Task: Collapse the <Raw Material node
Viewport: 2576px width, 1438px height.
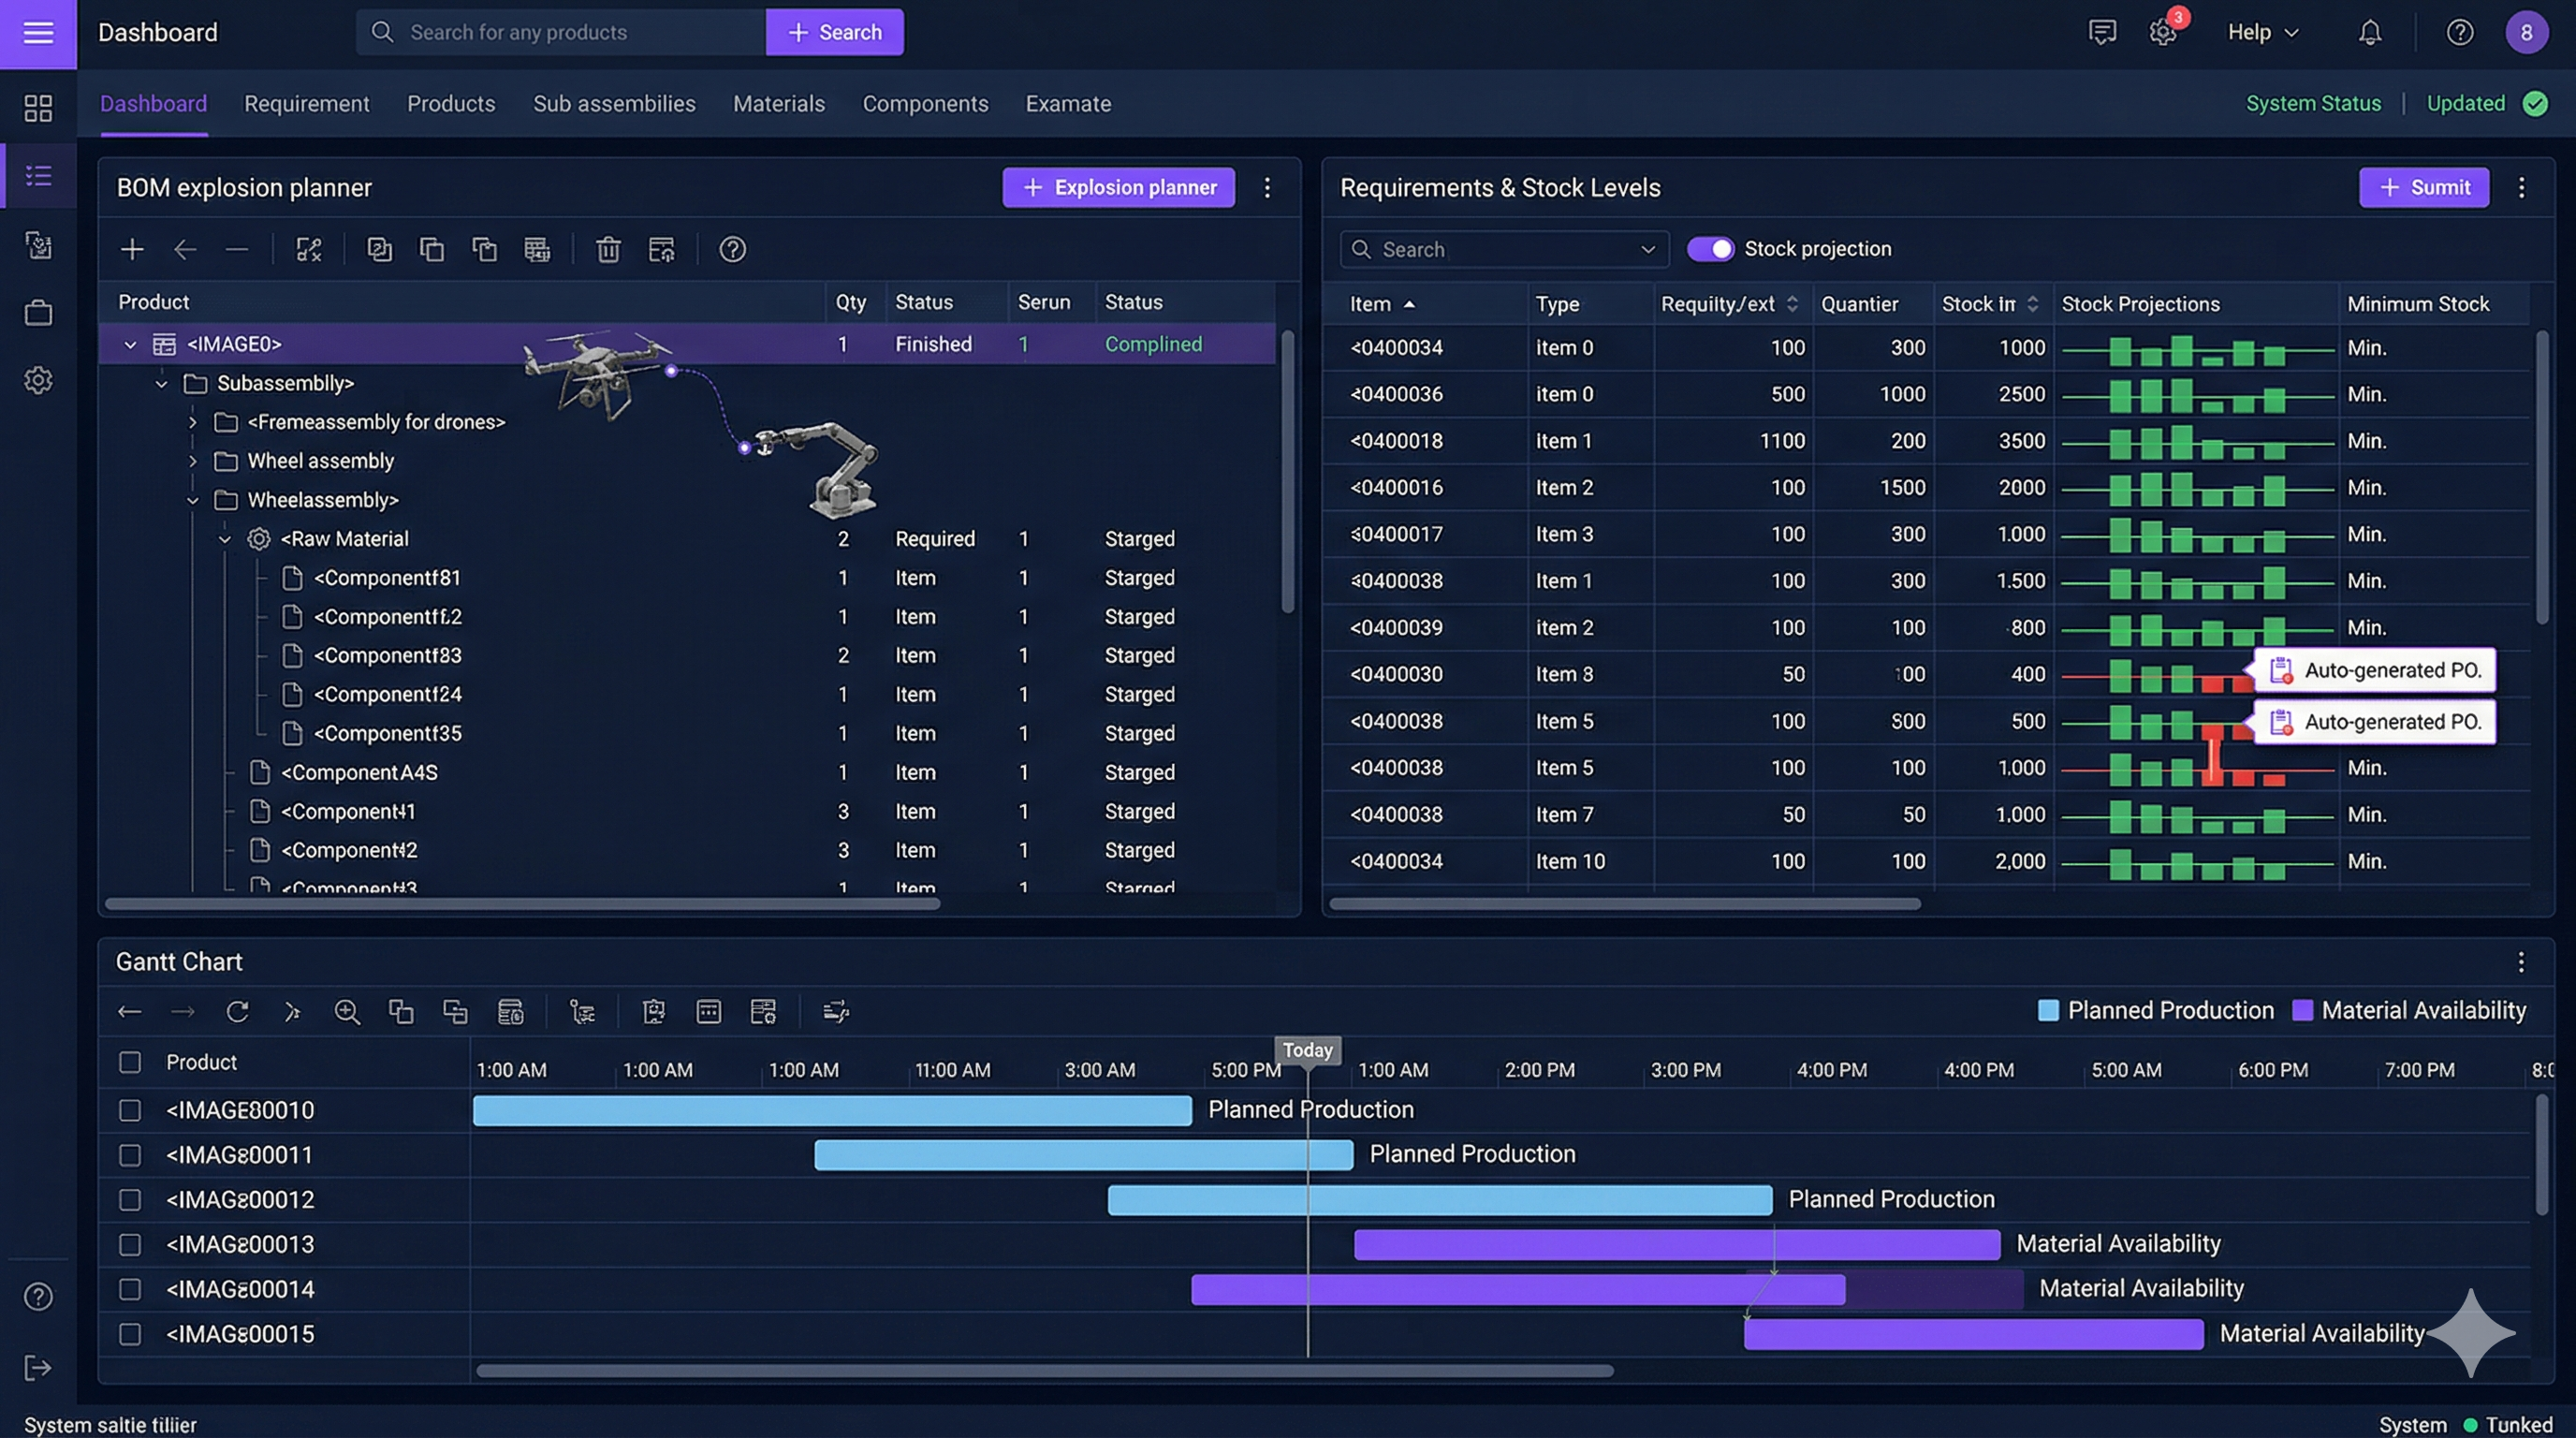Action: [x=225, y=539]
